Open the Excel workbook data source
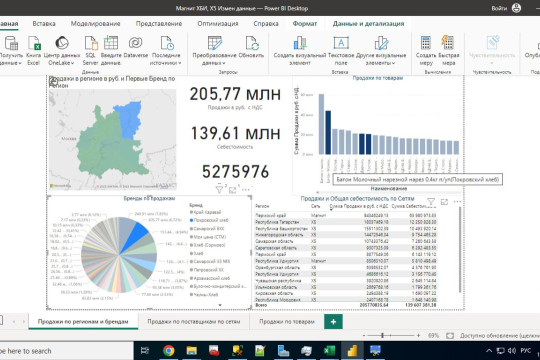 pyautogui.click(x=34, y=50)
